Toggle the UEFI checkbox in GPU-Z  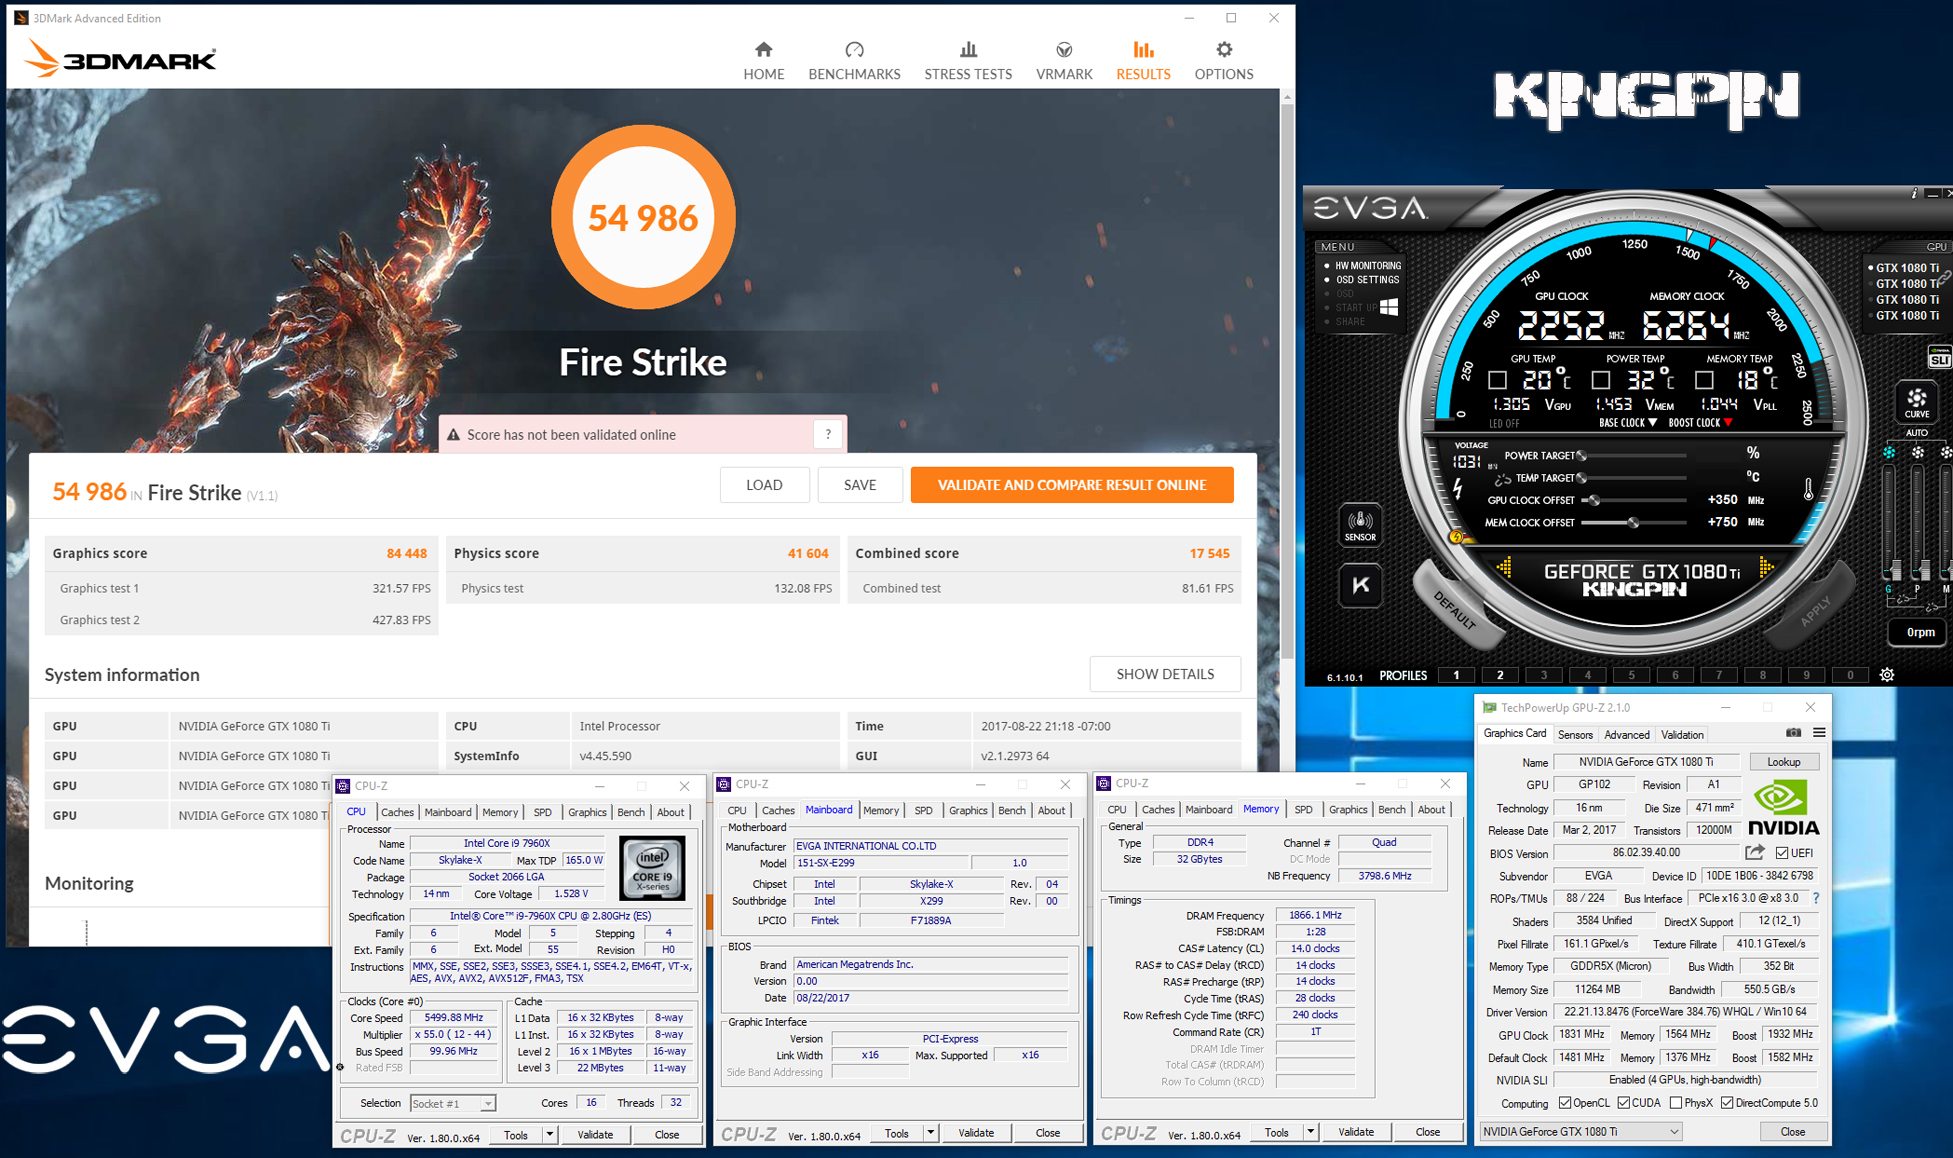point(1782,853)
